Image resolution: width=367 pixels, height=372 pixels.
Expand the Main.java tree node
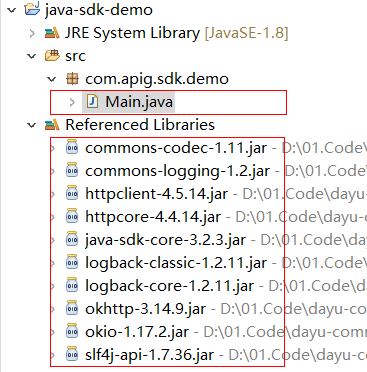(72, 102)
